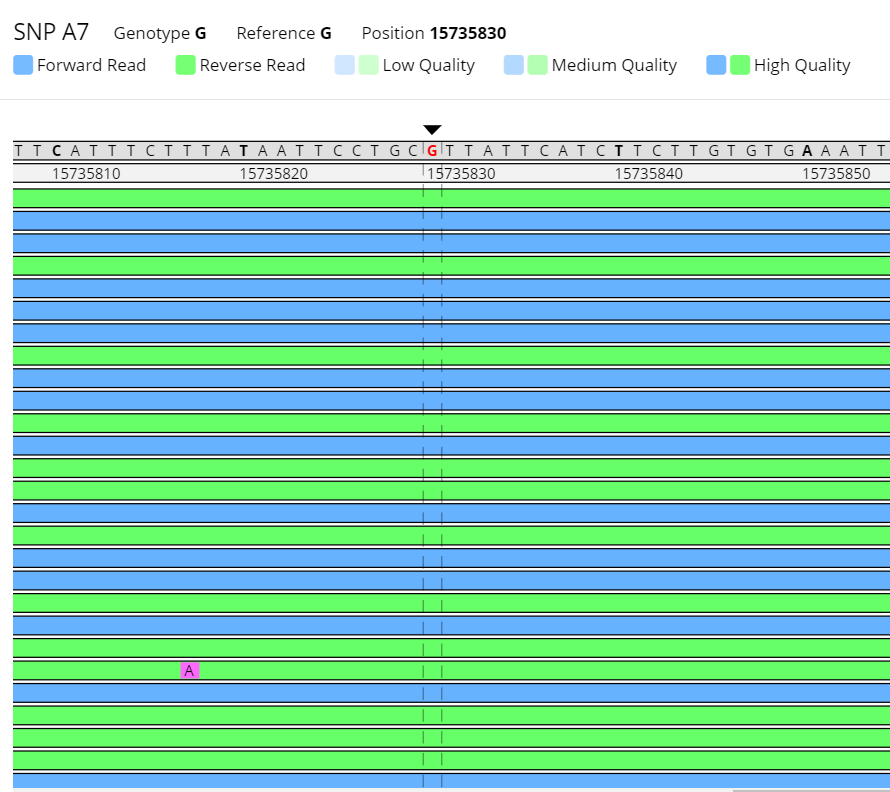Click the Position 15735830 label
Viewport: 890px width, 792px height.
pos(434,33)
